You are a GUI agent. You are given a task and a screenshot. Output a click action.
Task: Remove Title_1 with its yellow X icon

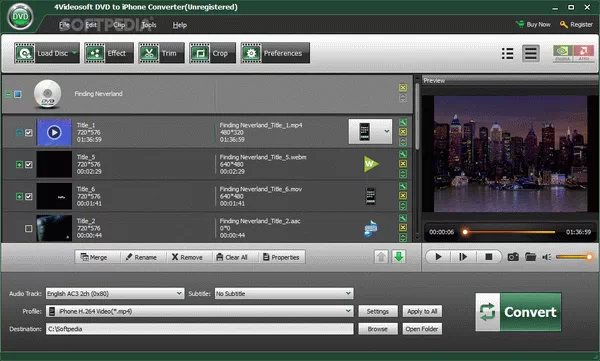click(403, 132)
